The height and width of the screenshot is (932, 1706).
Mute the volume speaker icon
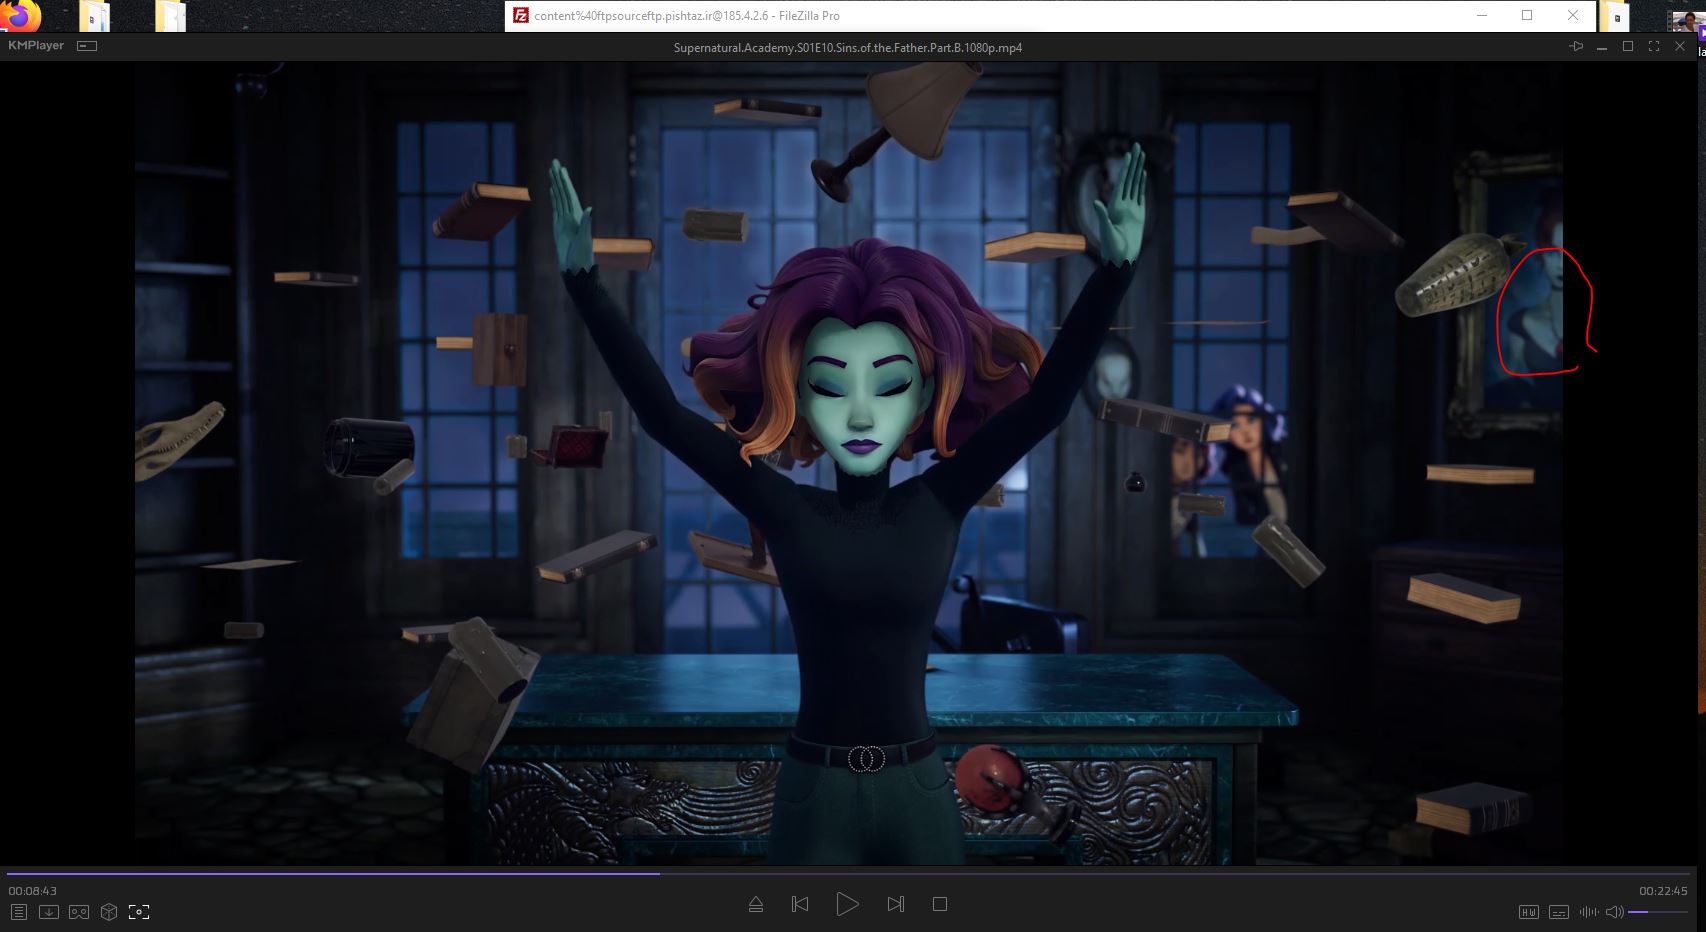coord(1614,912)
